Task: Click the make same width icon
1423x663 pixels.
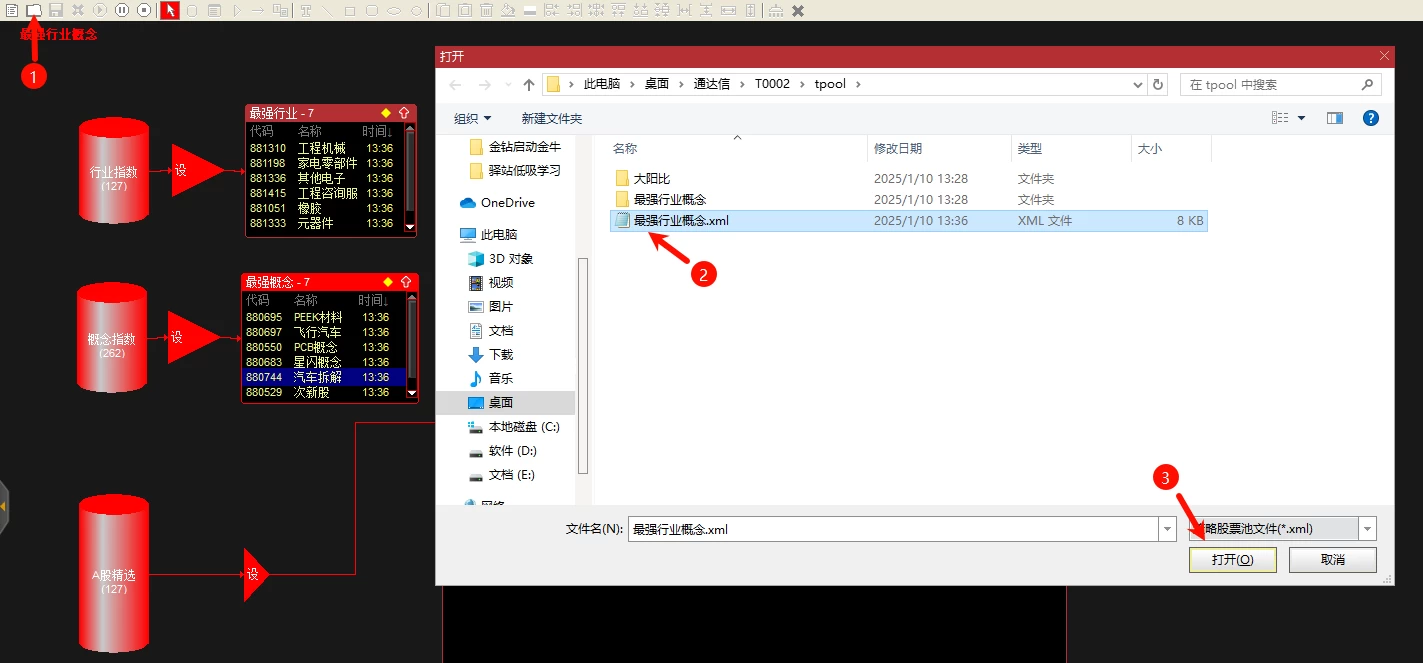Action: tap(728, 10)
